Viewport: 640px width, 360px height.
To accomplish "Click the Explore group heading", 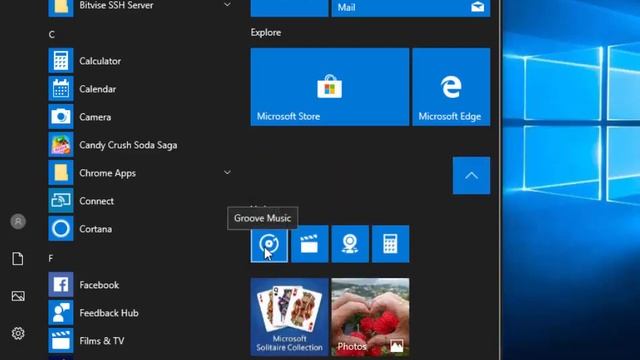I will pos(266,33).
